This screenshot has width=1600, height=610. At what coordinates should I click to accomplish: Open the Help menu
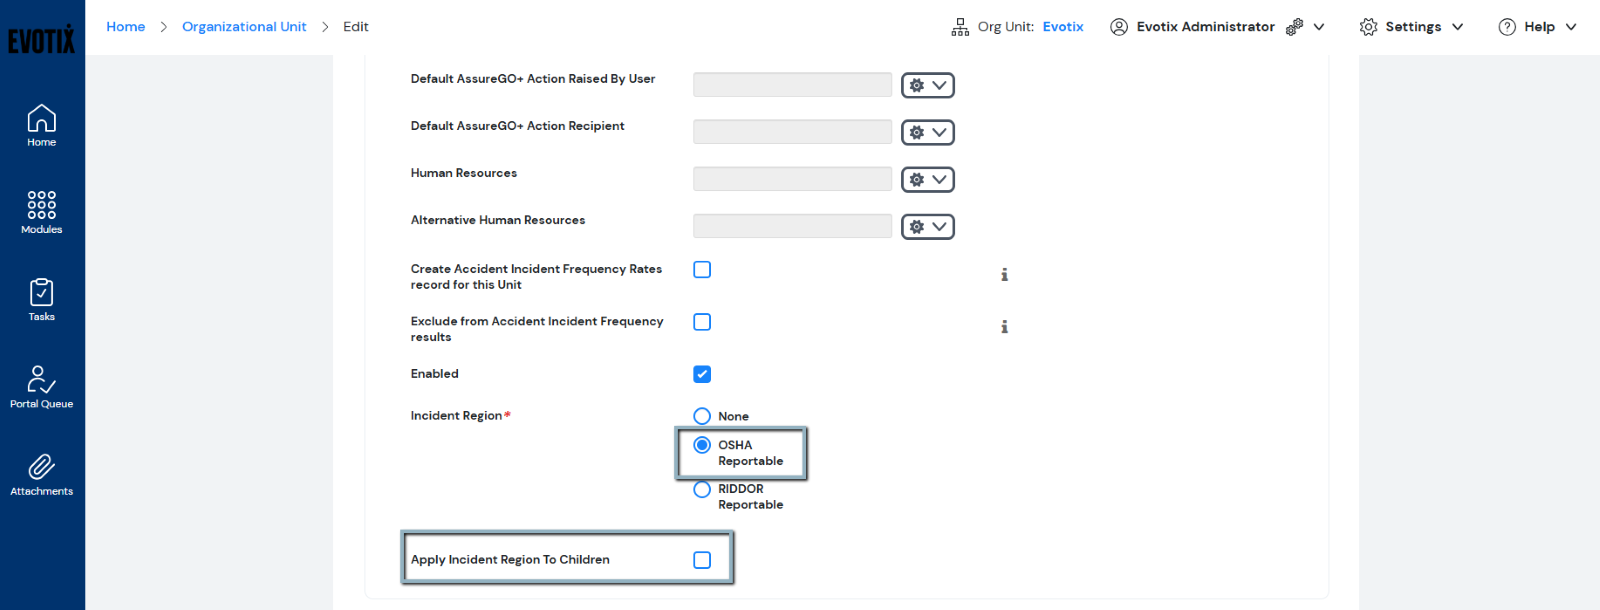click(1537, 27)
